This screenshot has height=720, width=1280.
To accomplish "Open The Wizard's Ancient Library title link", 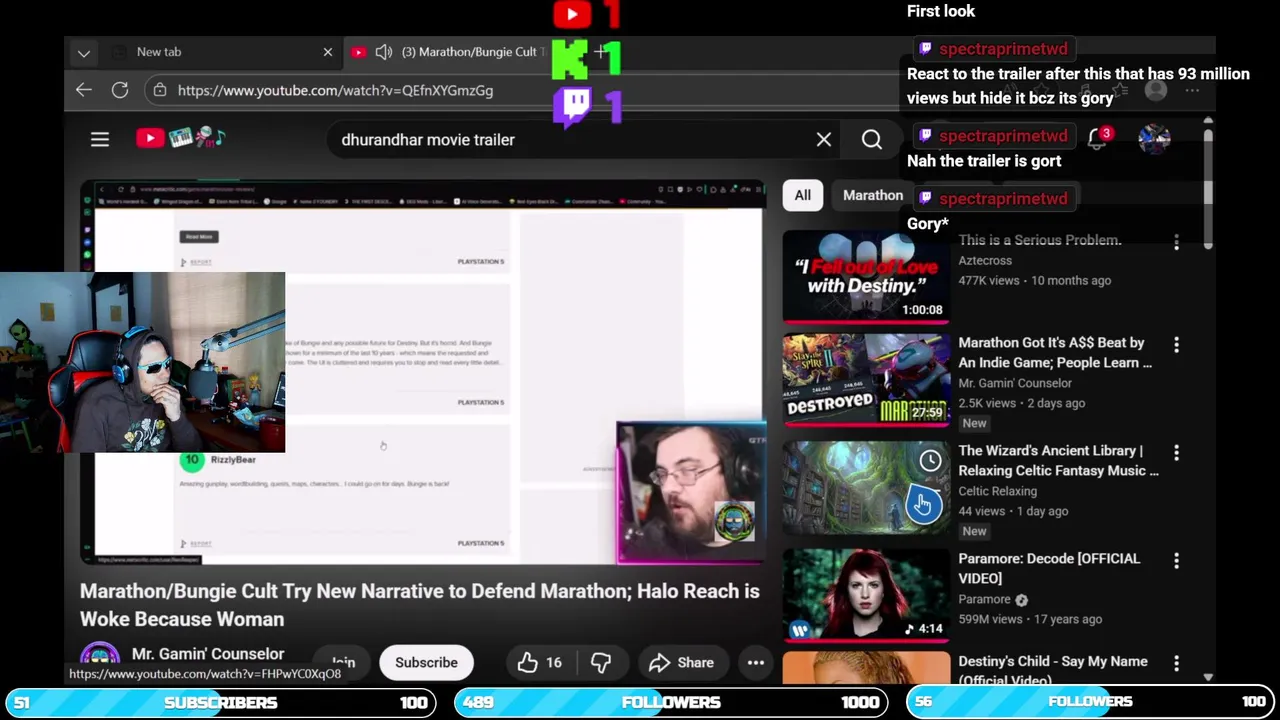I will [x=1058, y=460].
